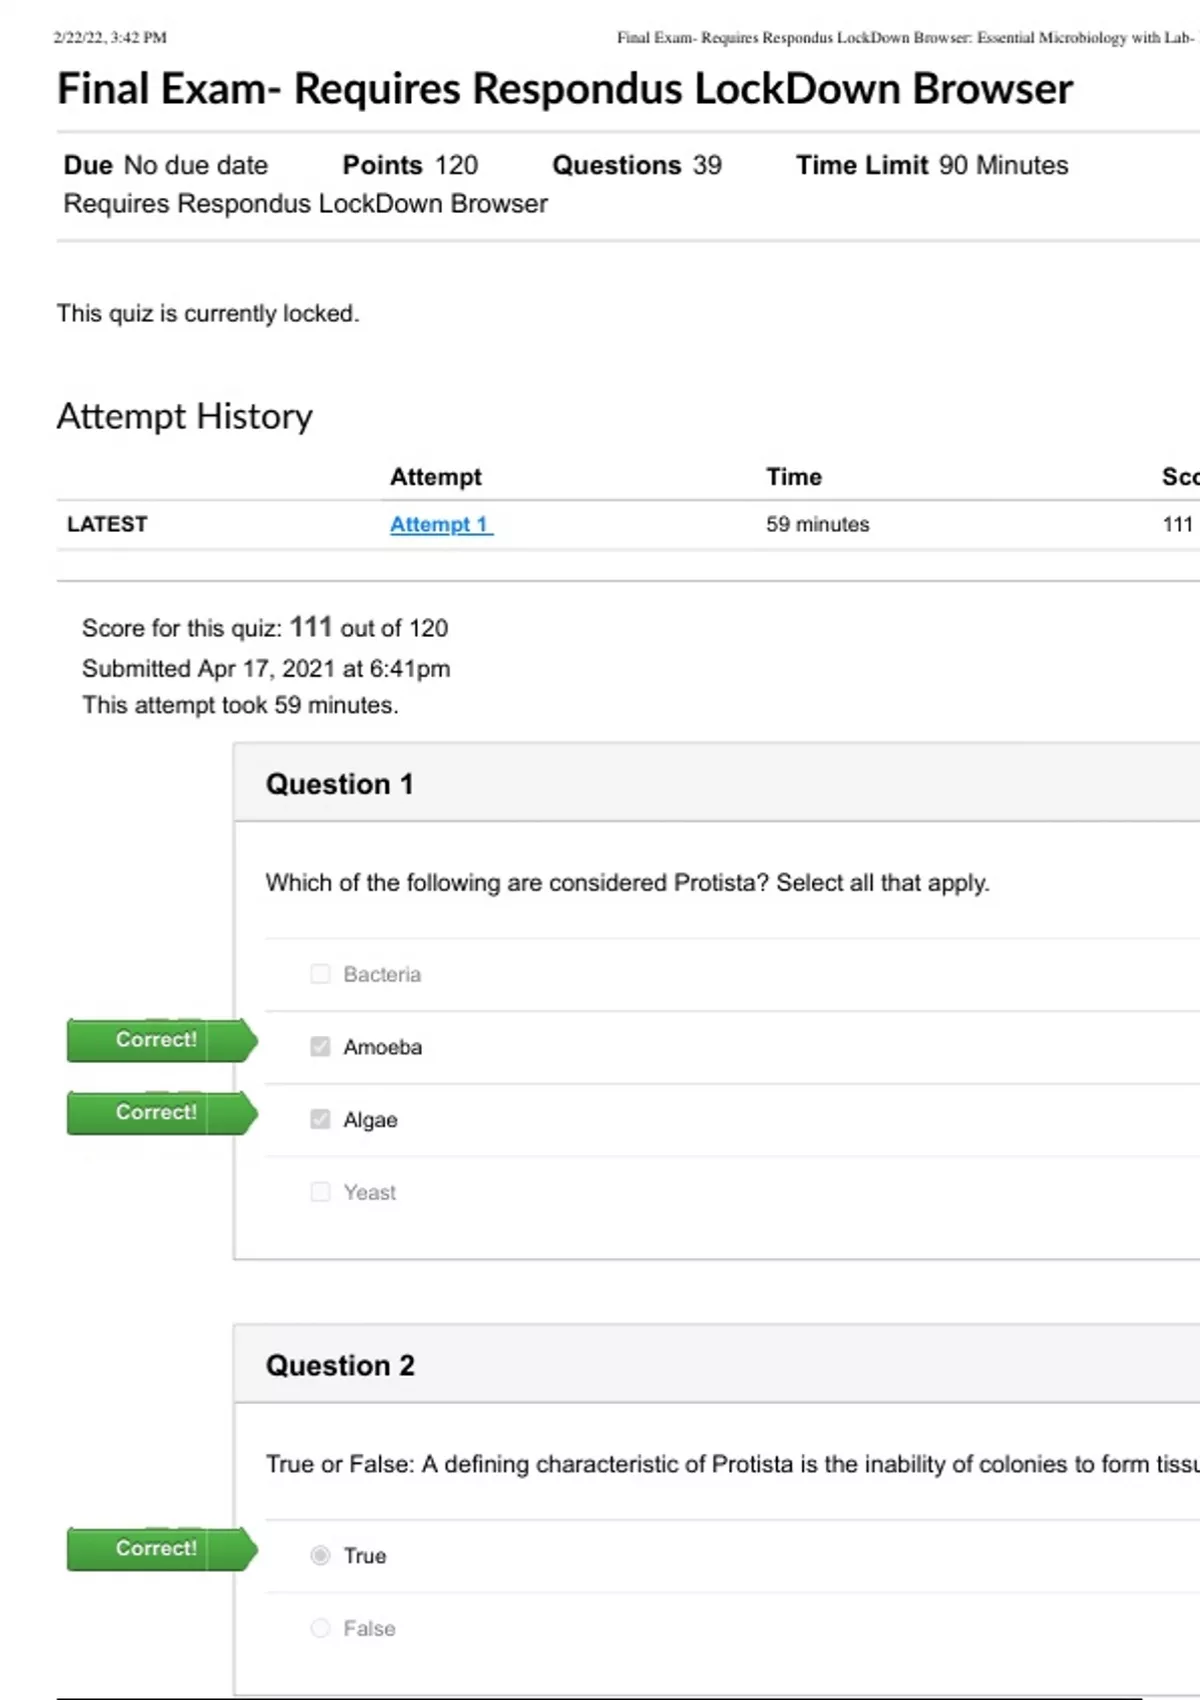Viewport: 1200px width, 1700px height.
Task: Uncheck the Algae checkbox
Action: tap(320, 1120)
